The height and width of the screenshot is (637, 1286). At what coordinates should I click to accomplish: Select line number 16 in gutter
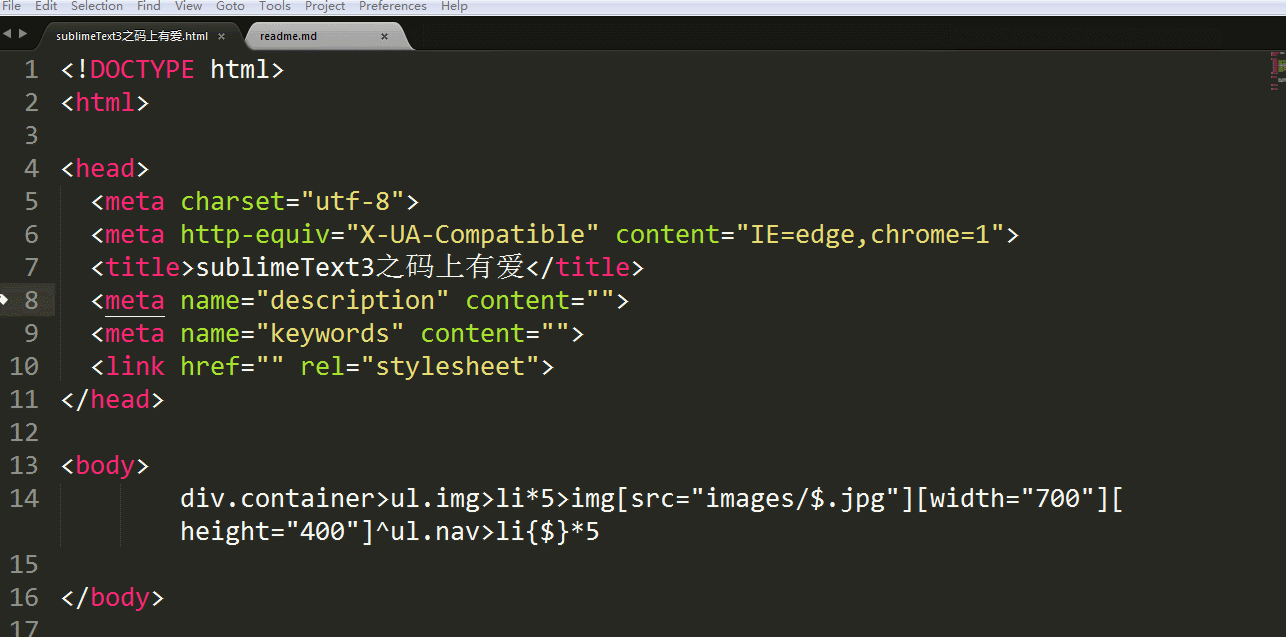pos(24,597)
